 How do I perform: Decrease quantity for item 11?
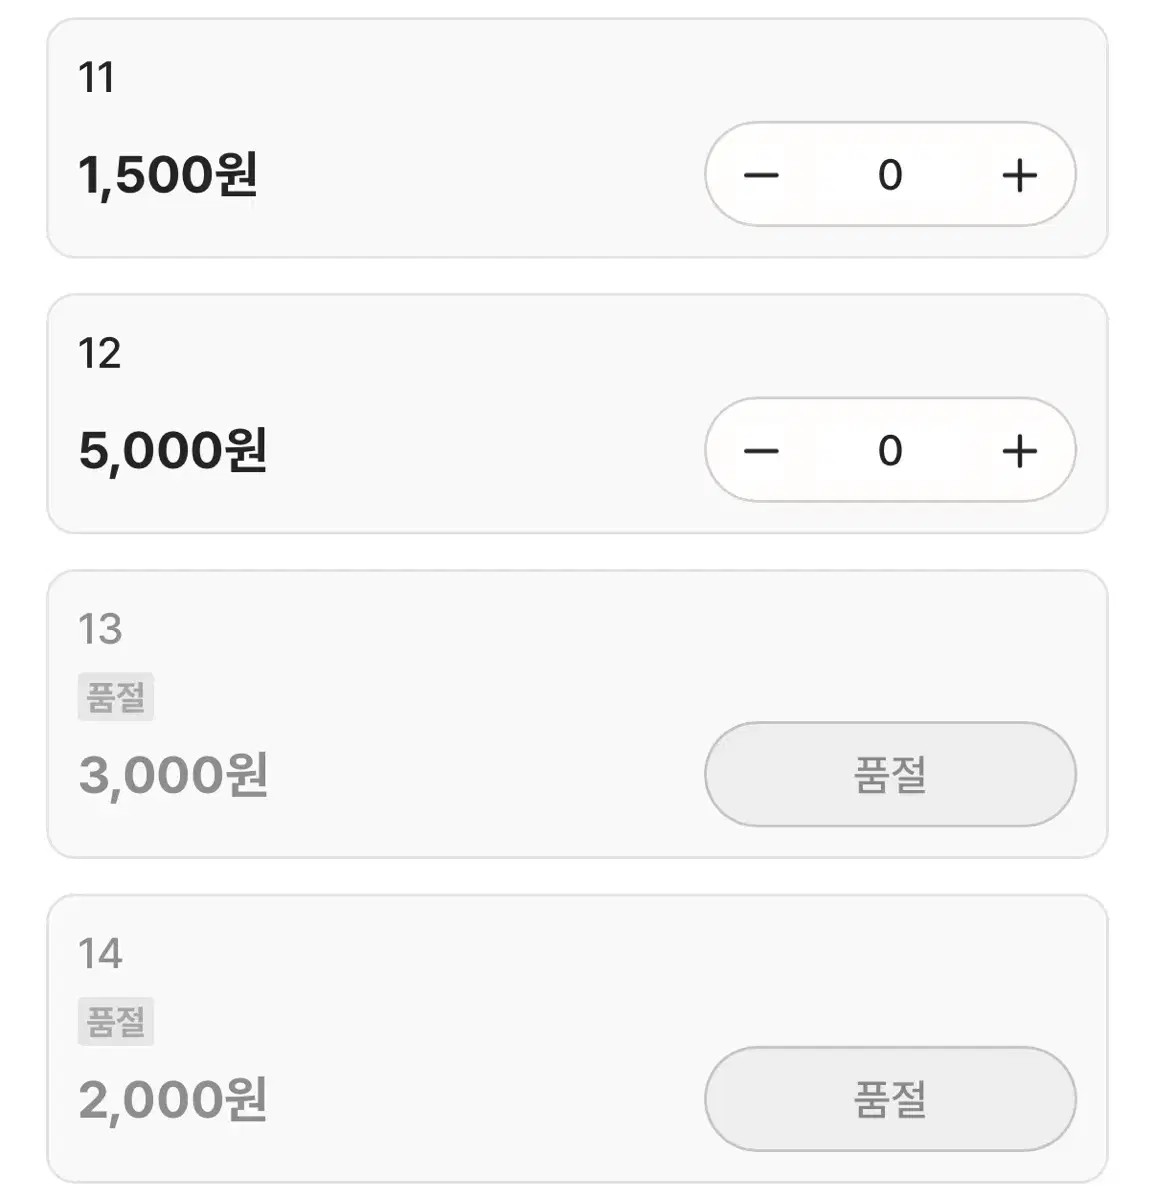point(761,175)
